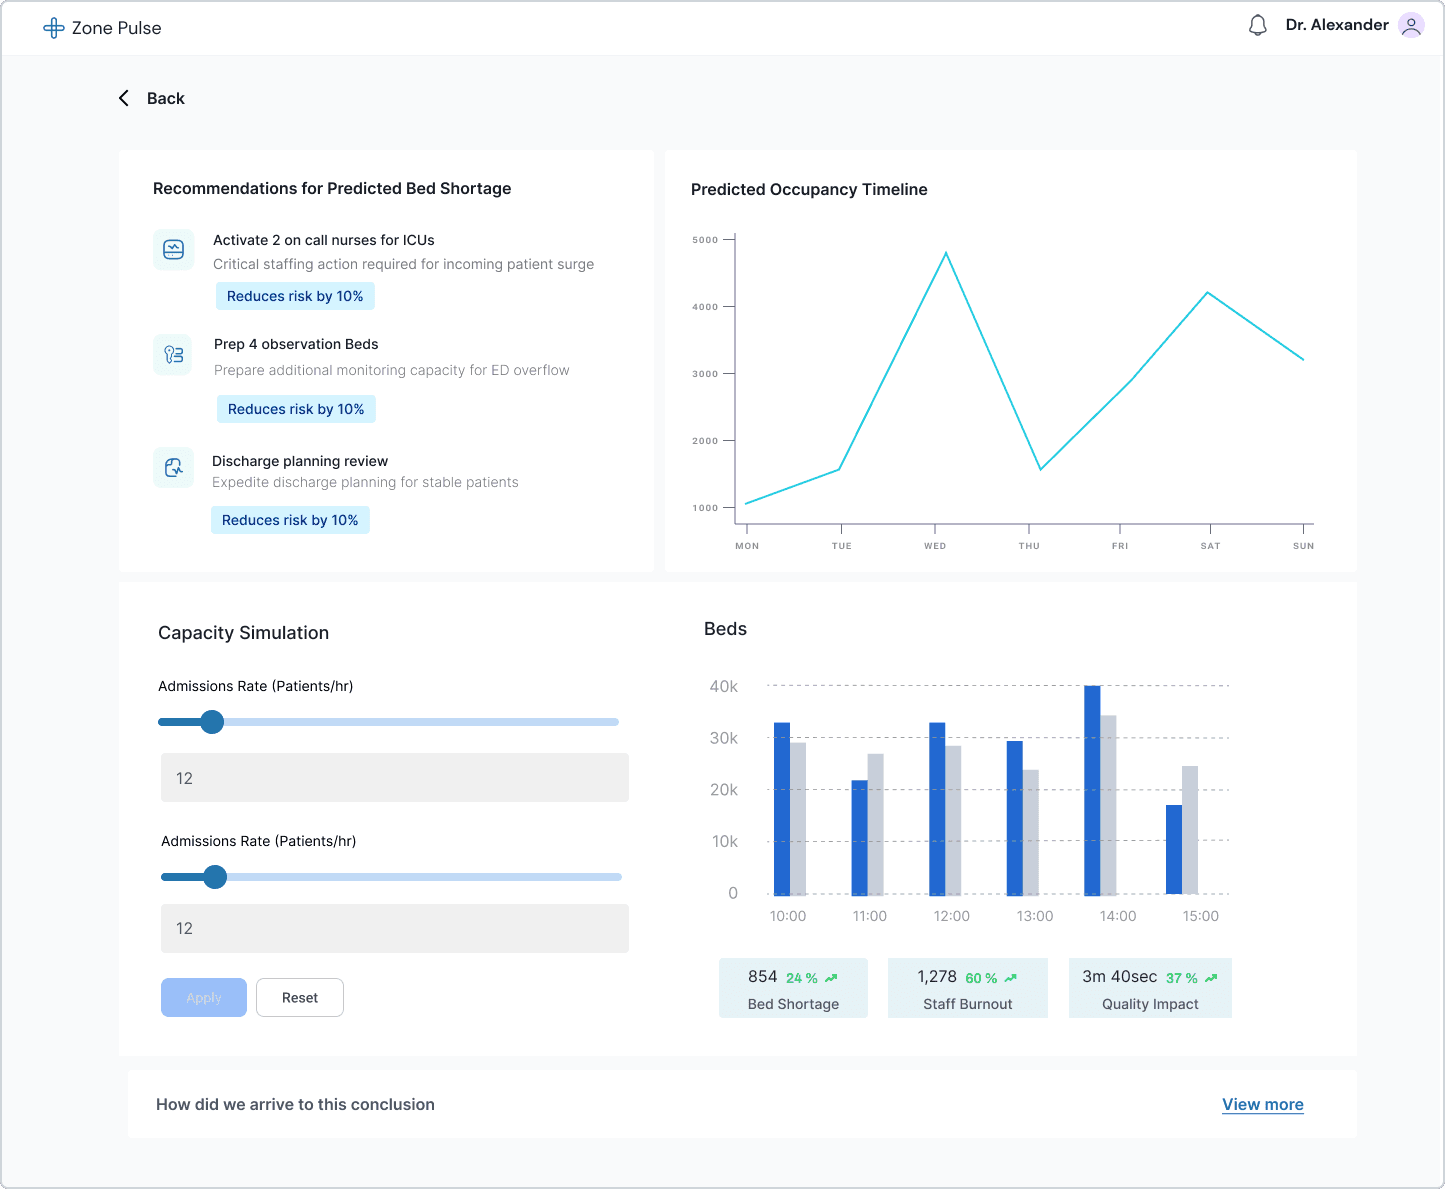Viewport: 1445px width, 1189px height.
Task: Open the notifications bell
Action: coord(1258,26)
